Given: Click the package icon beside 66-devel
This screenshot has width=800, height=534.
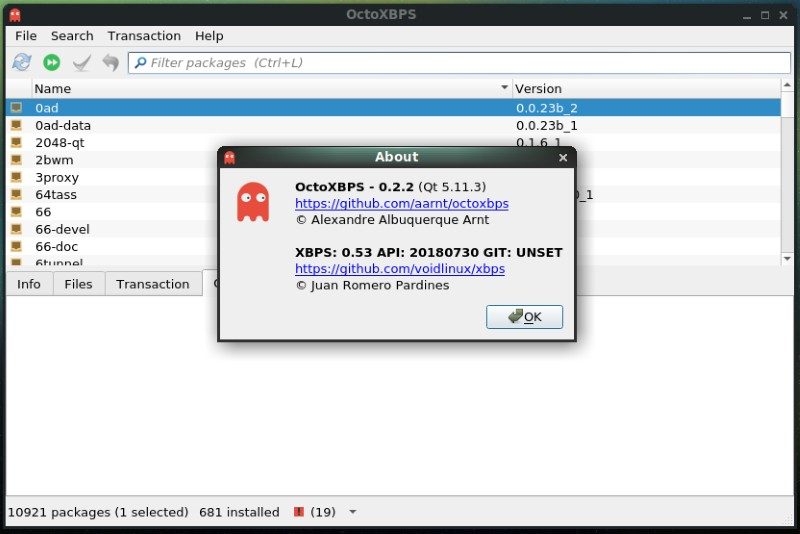Looking at the screenshot, I should 16,229.
